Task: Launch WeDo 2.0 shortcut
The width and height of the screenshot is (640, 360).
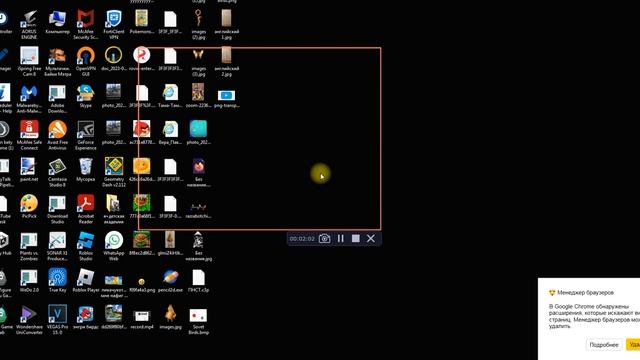Action: tap(29, 281)
